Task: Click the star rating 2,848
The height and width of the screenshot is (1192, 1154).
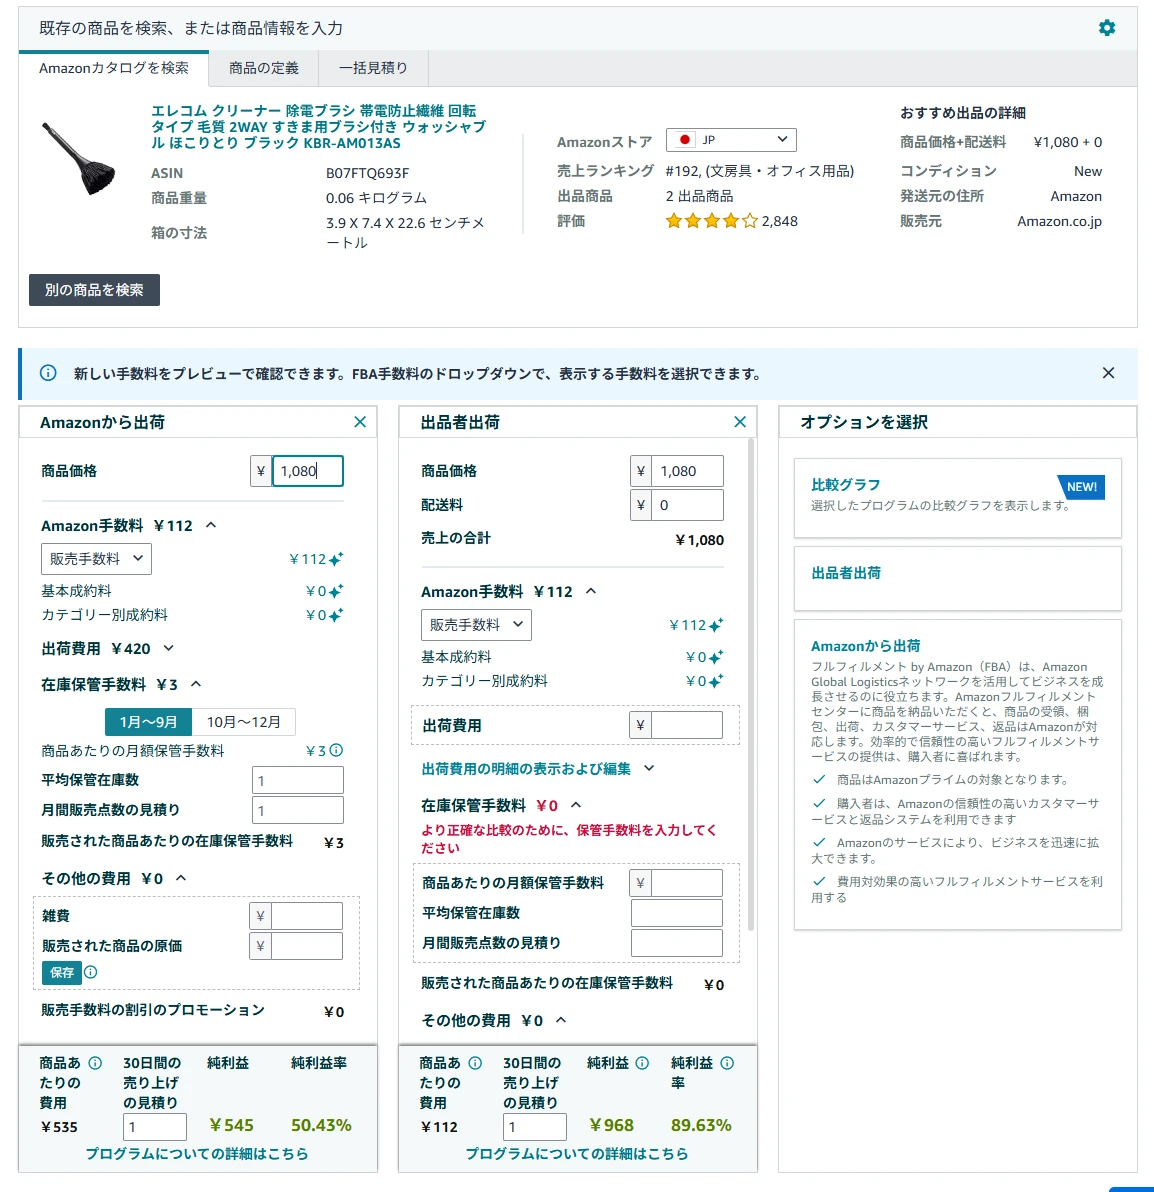Action: pyautogui.click(x=731, y=221)
